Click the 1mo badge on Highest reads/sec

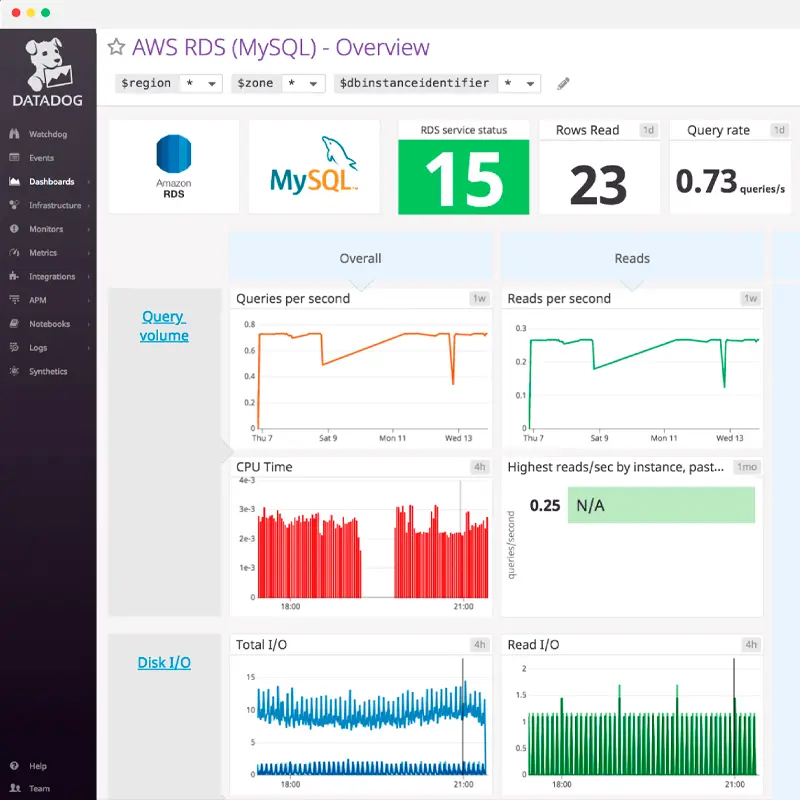tap(746, 467)
